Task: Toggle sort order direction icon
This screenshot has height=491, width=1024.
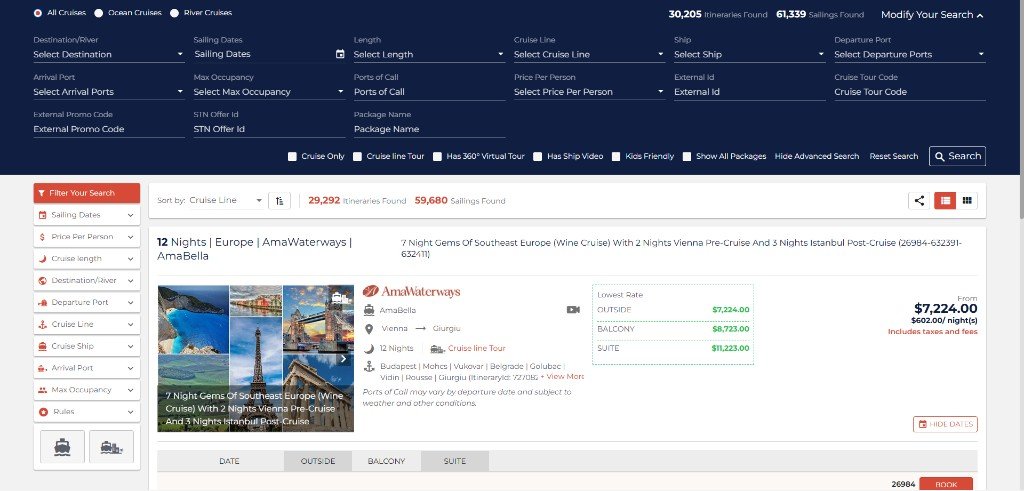Action: 280,200
